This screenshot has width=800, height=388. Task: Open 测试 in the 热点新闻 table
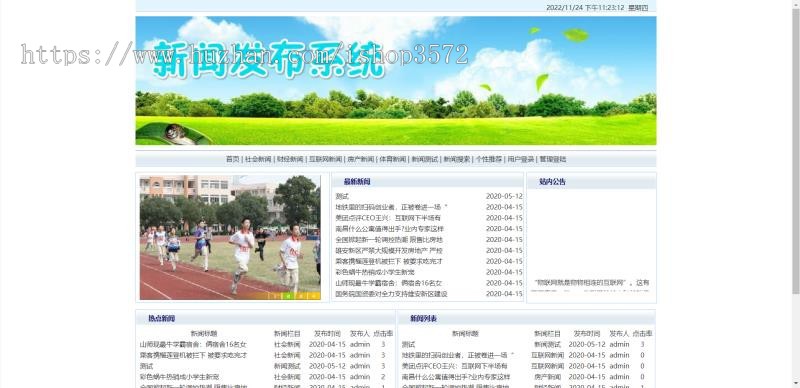click(x=146, y=366)
